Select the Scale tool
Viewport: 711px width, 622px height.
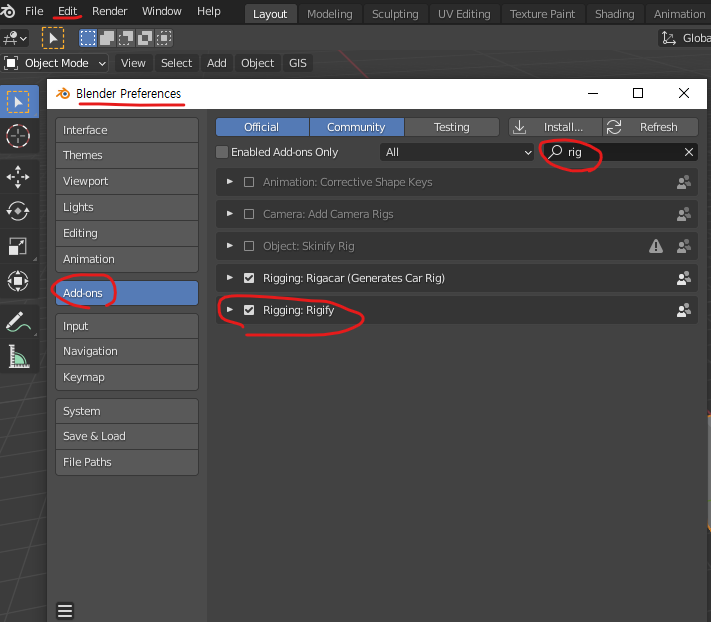[18, 247]
